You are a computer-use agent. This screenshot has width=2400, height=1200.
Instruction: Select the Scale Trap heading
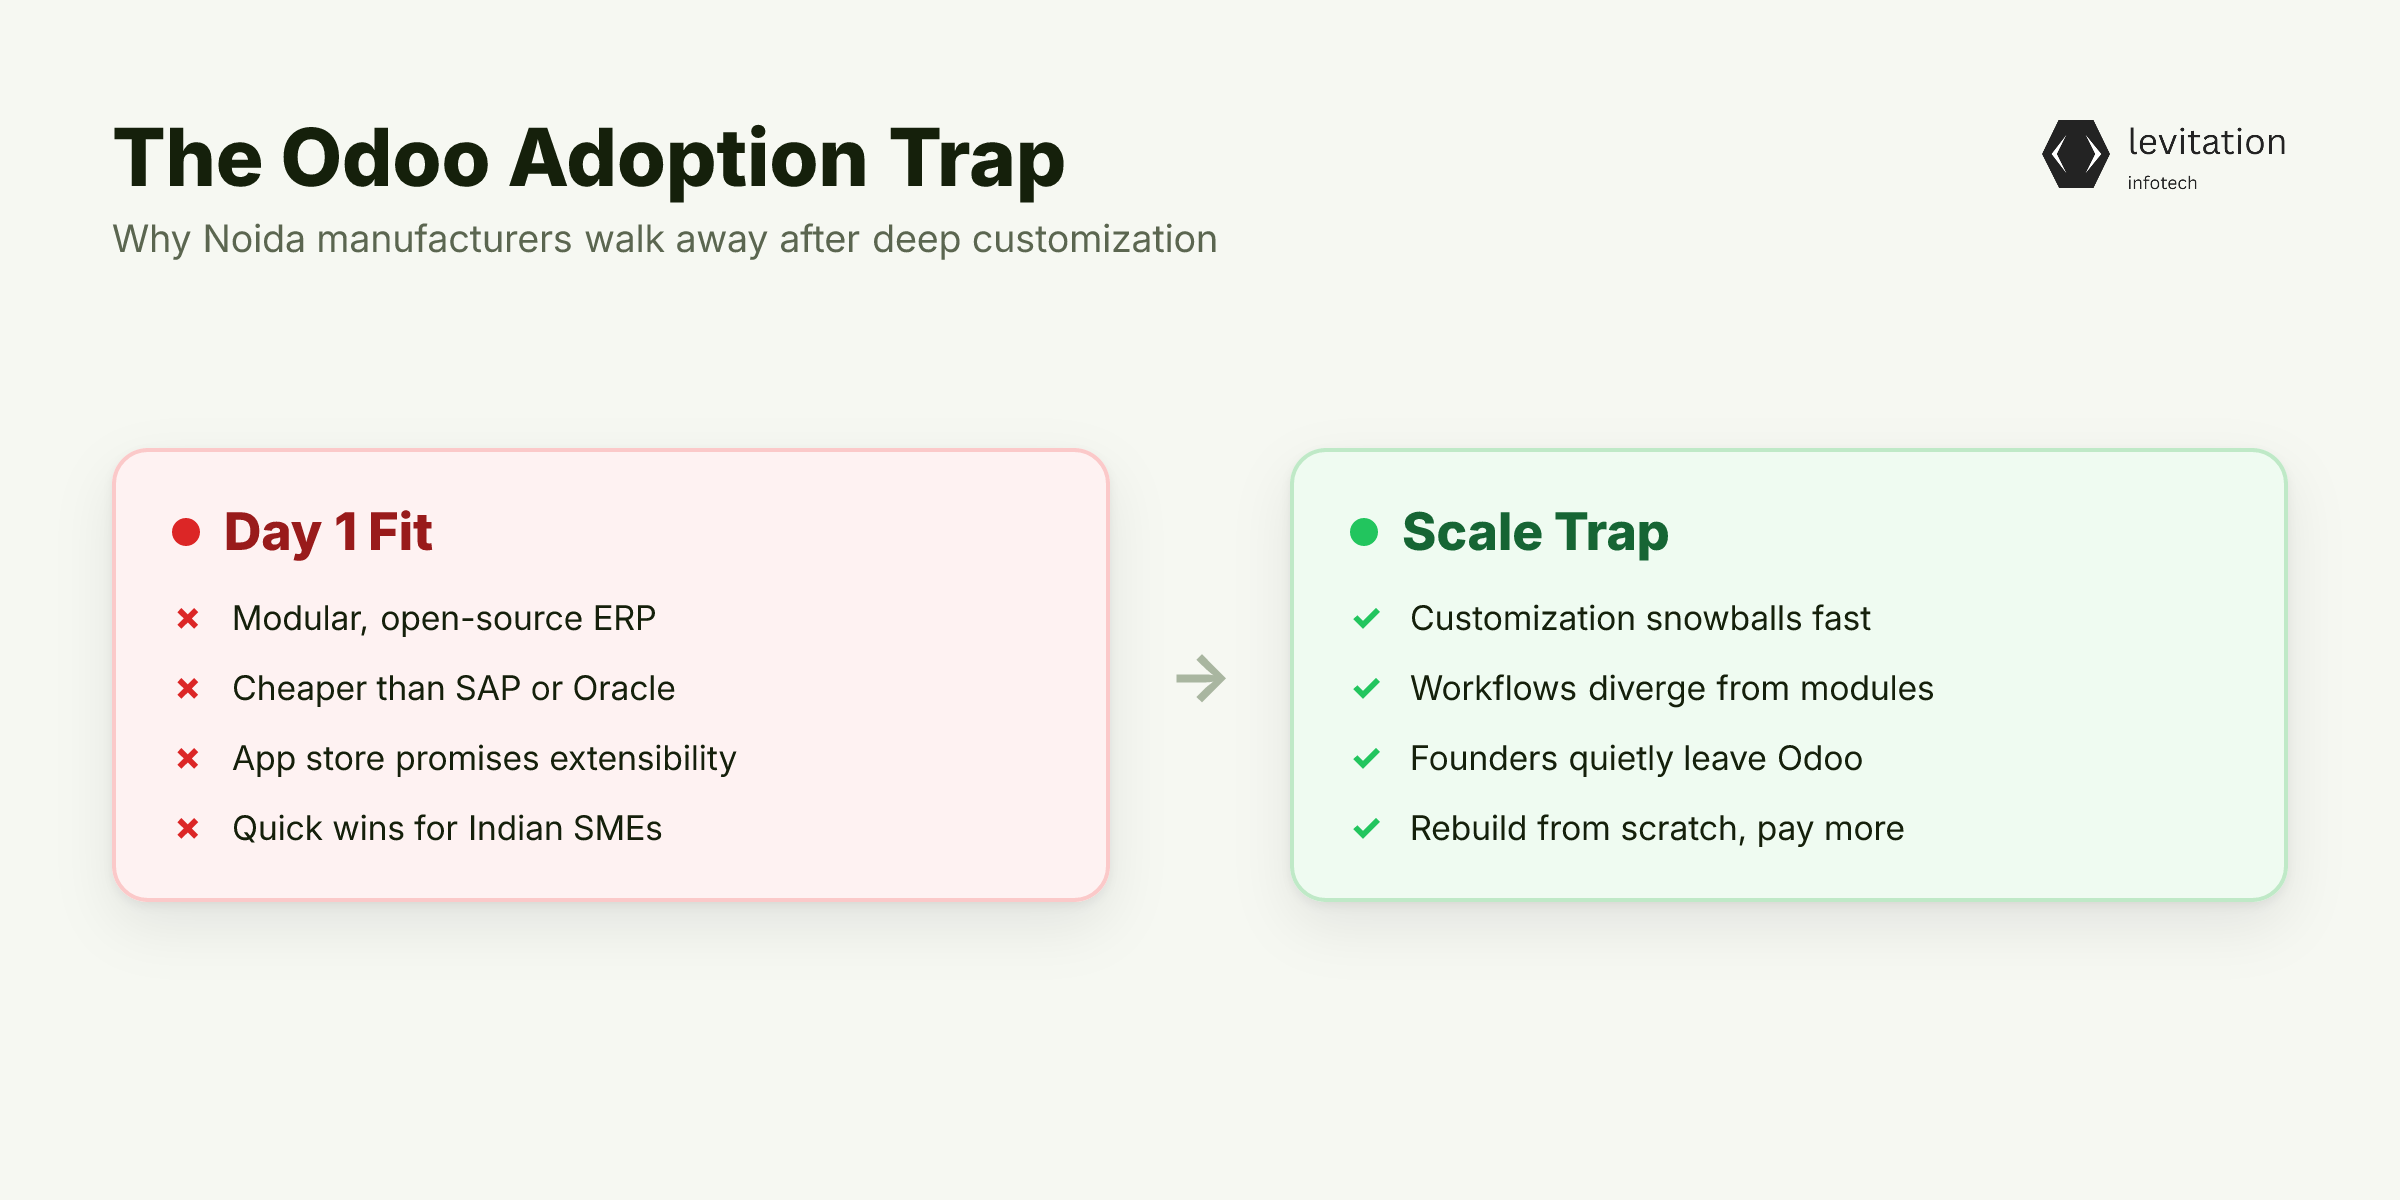coord(1536,532)
